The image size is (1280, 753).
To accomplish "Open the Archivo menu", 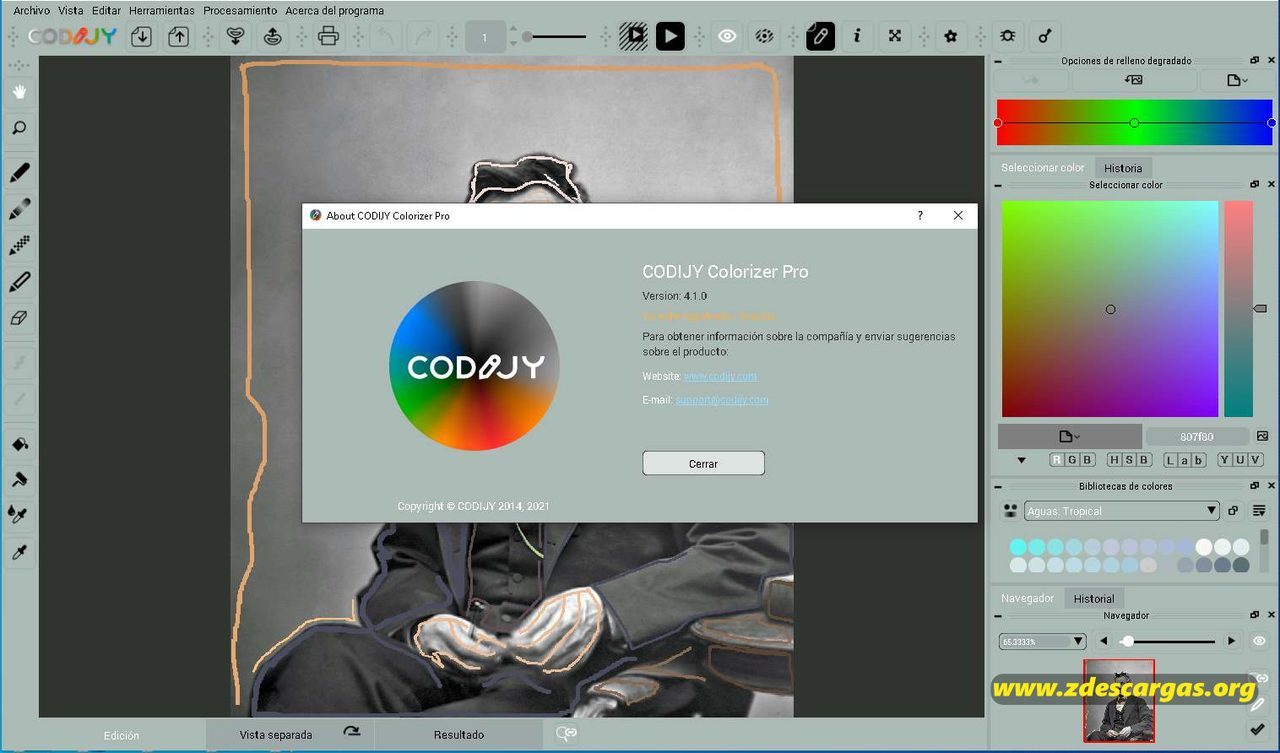I will tap(31, 11).
